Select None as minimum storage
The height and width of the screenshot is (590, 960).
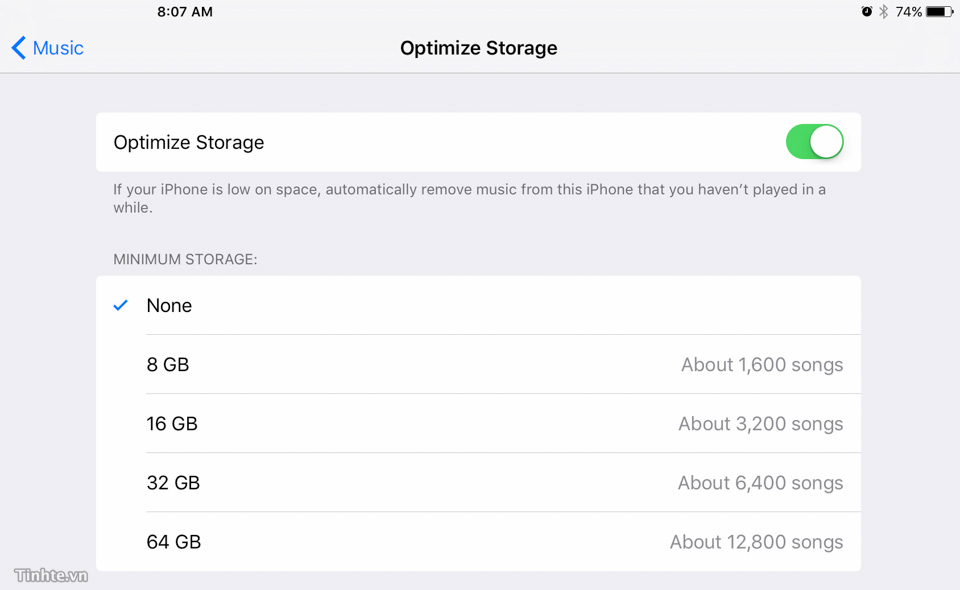point(169,306)
